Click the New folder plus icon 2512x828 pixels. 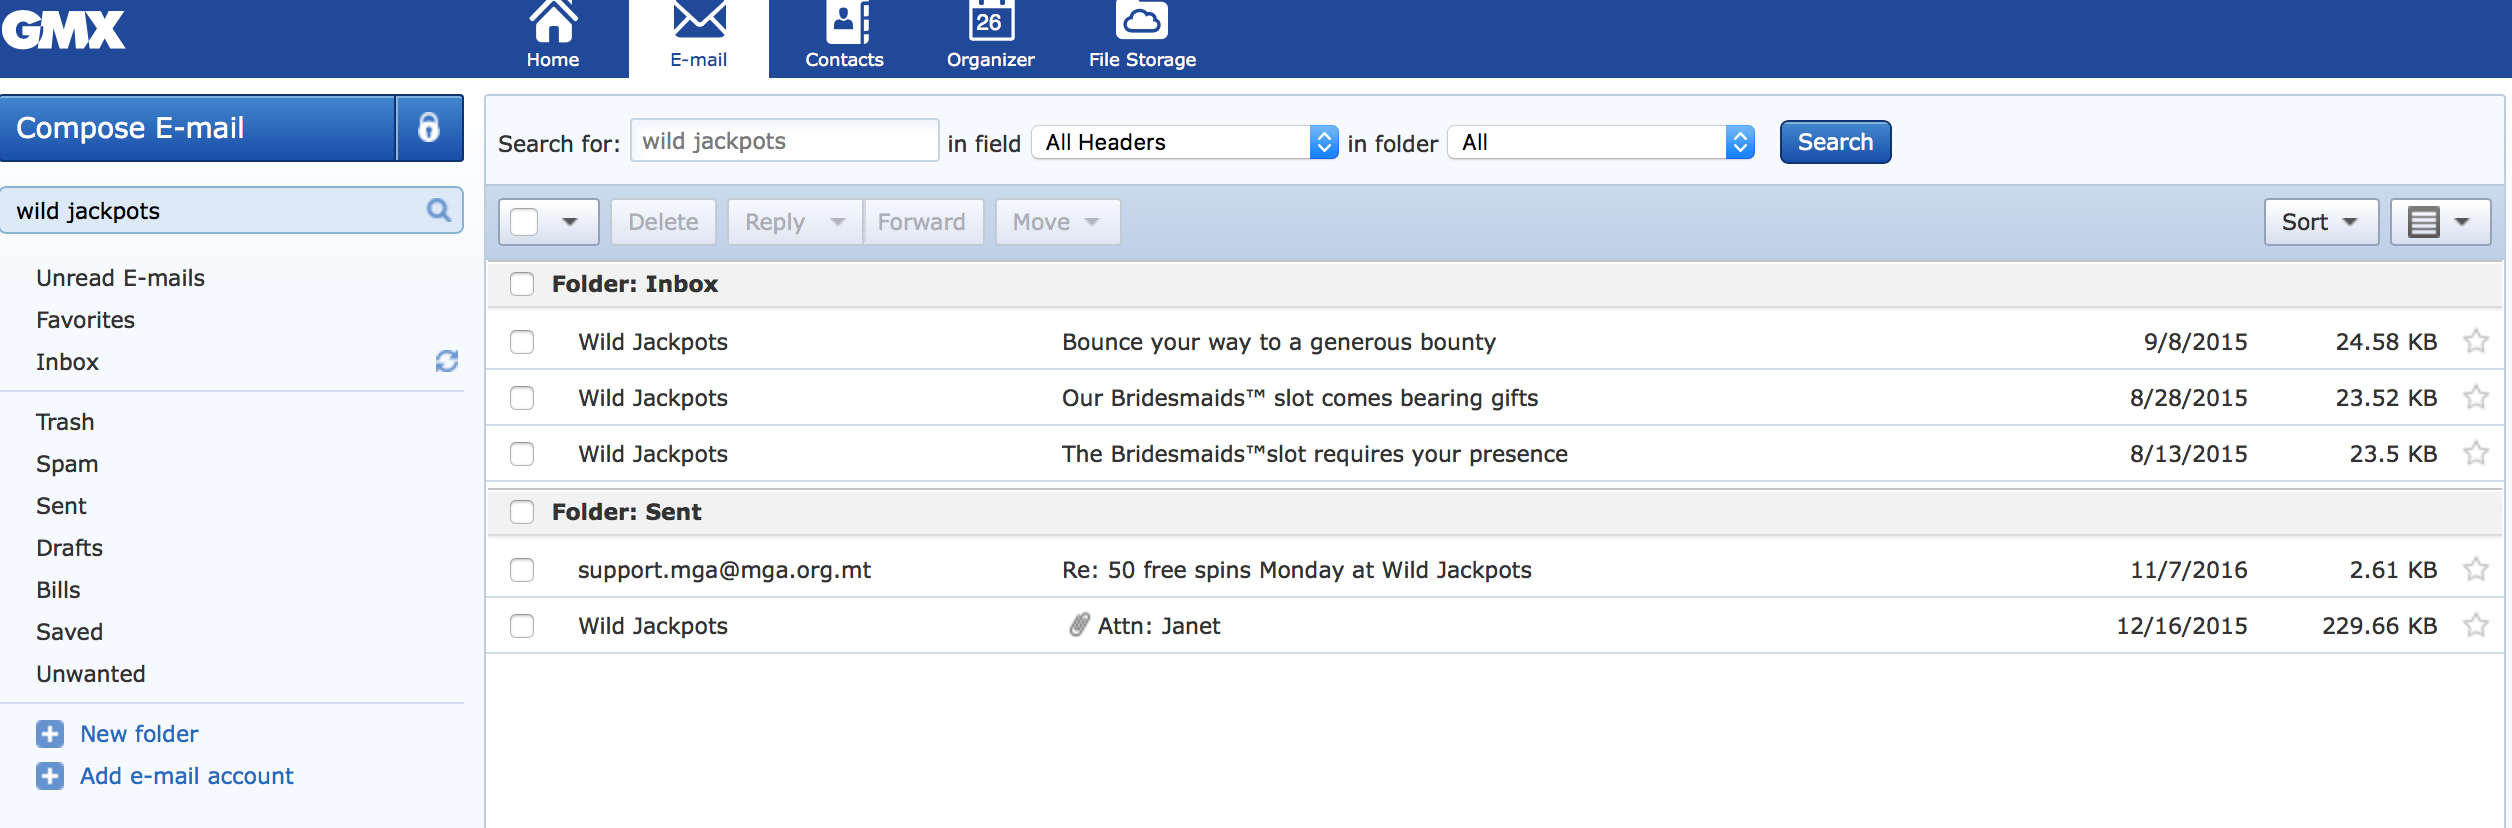pos(50,734)
